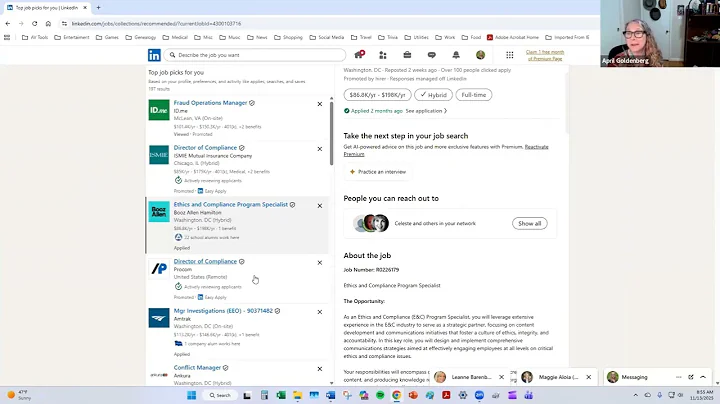Open the Mgr Investigations (EEO) - 90371482 job
The image size is (720, 404).
coord(223,311)
